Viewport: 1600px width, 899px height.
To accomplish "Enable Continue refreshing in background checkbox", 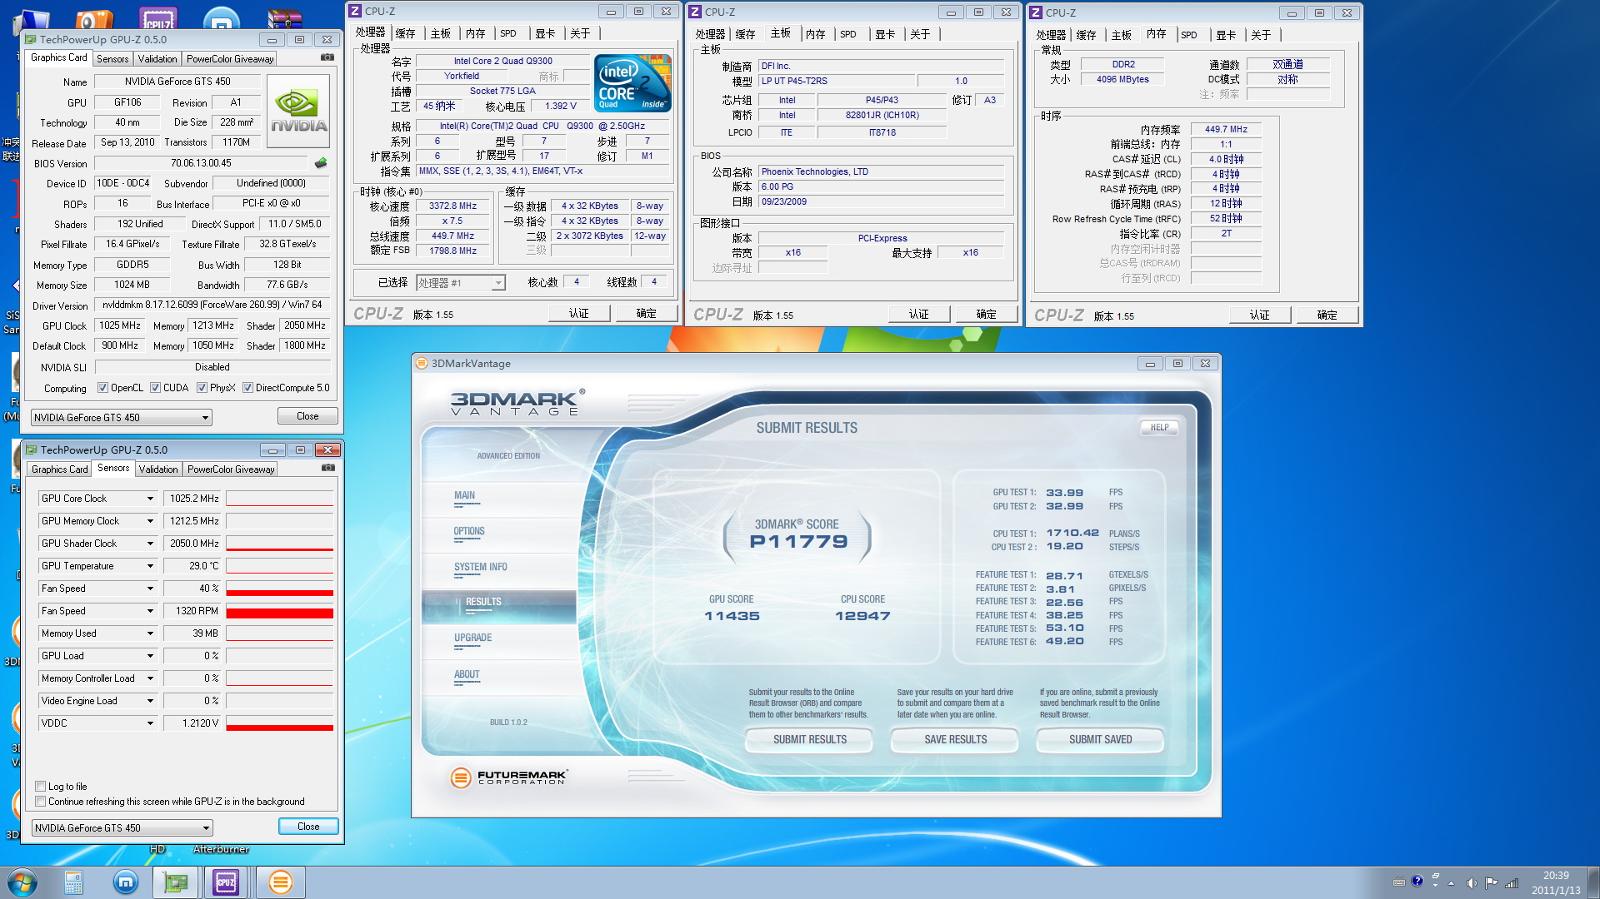I will point(41,801).
